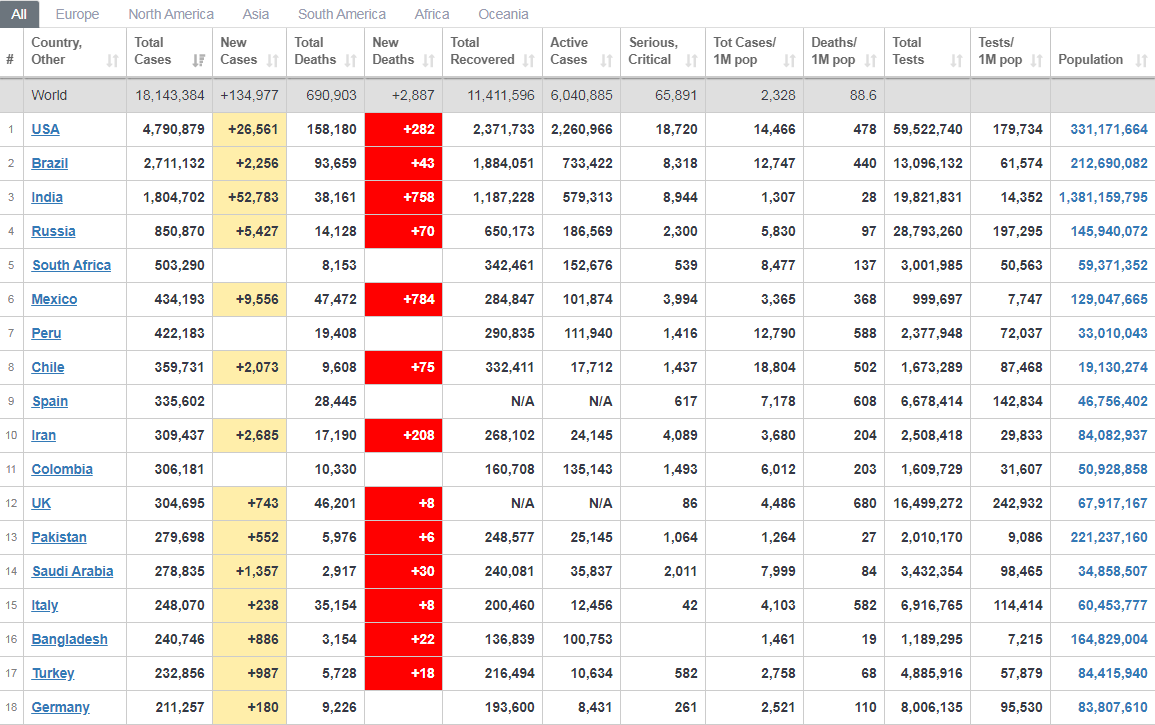Select Turkey new cases cell +987
Viewport: 1155px width, 725px height.
click(250, 673)
